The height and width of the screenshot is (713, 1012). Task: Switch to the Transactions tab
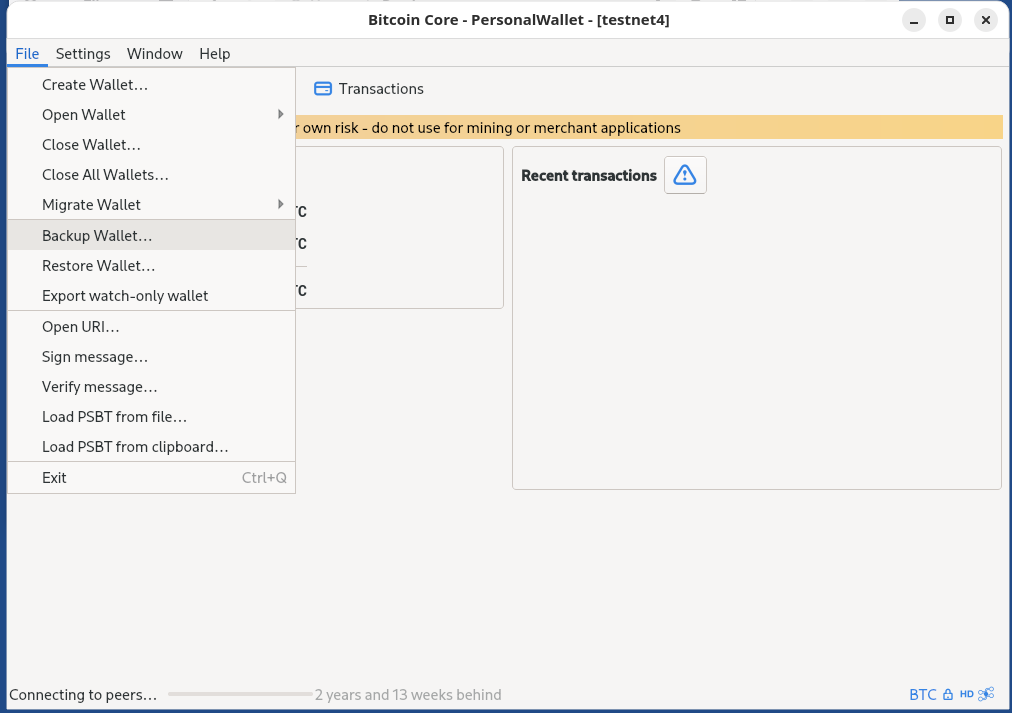[x=369, y=88]
